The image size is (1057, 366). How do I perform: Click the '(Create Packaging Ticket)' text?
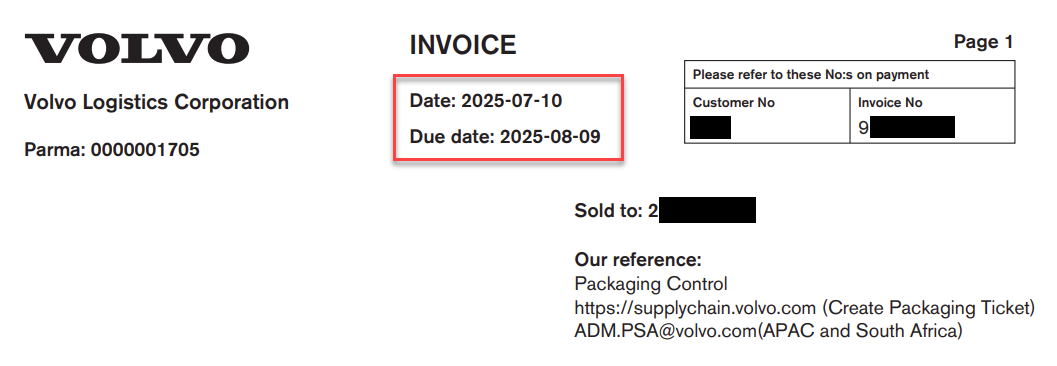tap(928, 308)
